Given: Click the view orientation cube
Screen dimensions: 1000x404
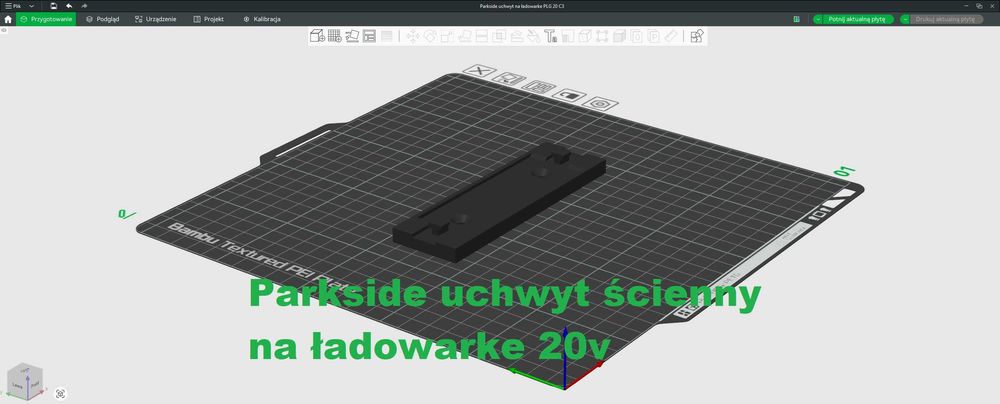Looking at the screenshot, I should tap(25, 382).
